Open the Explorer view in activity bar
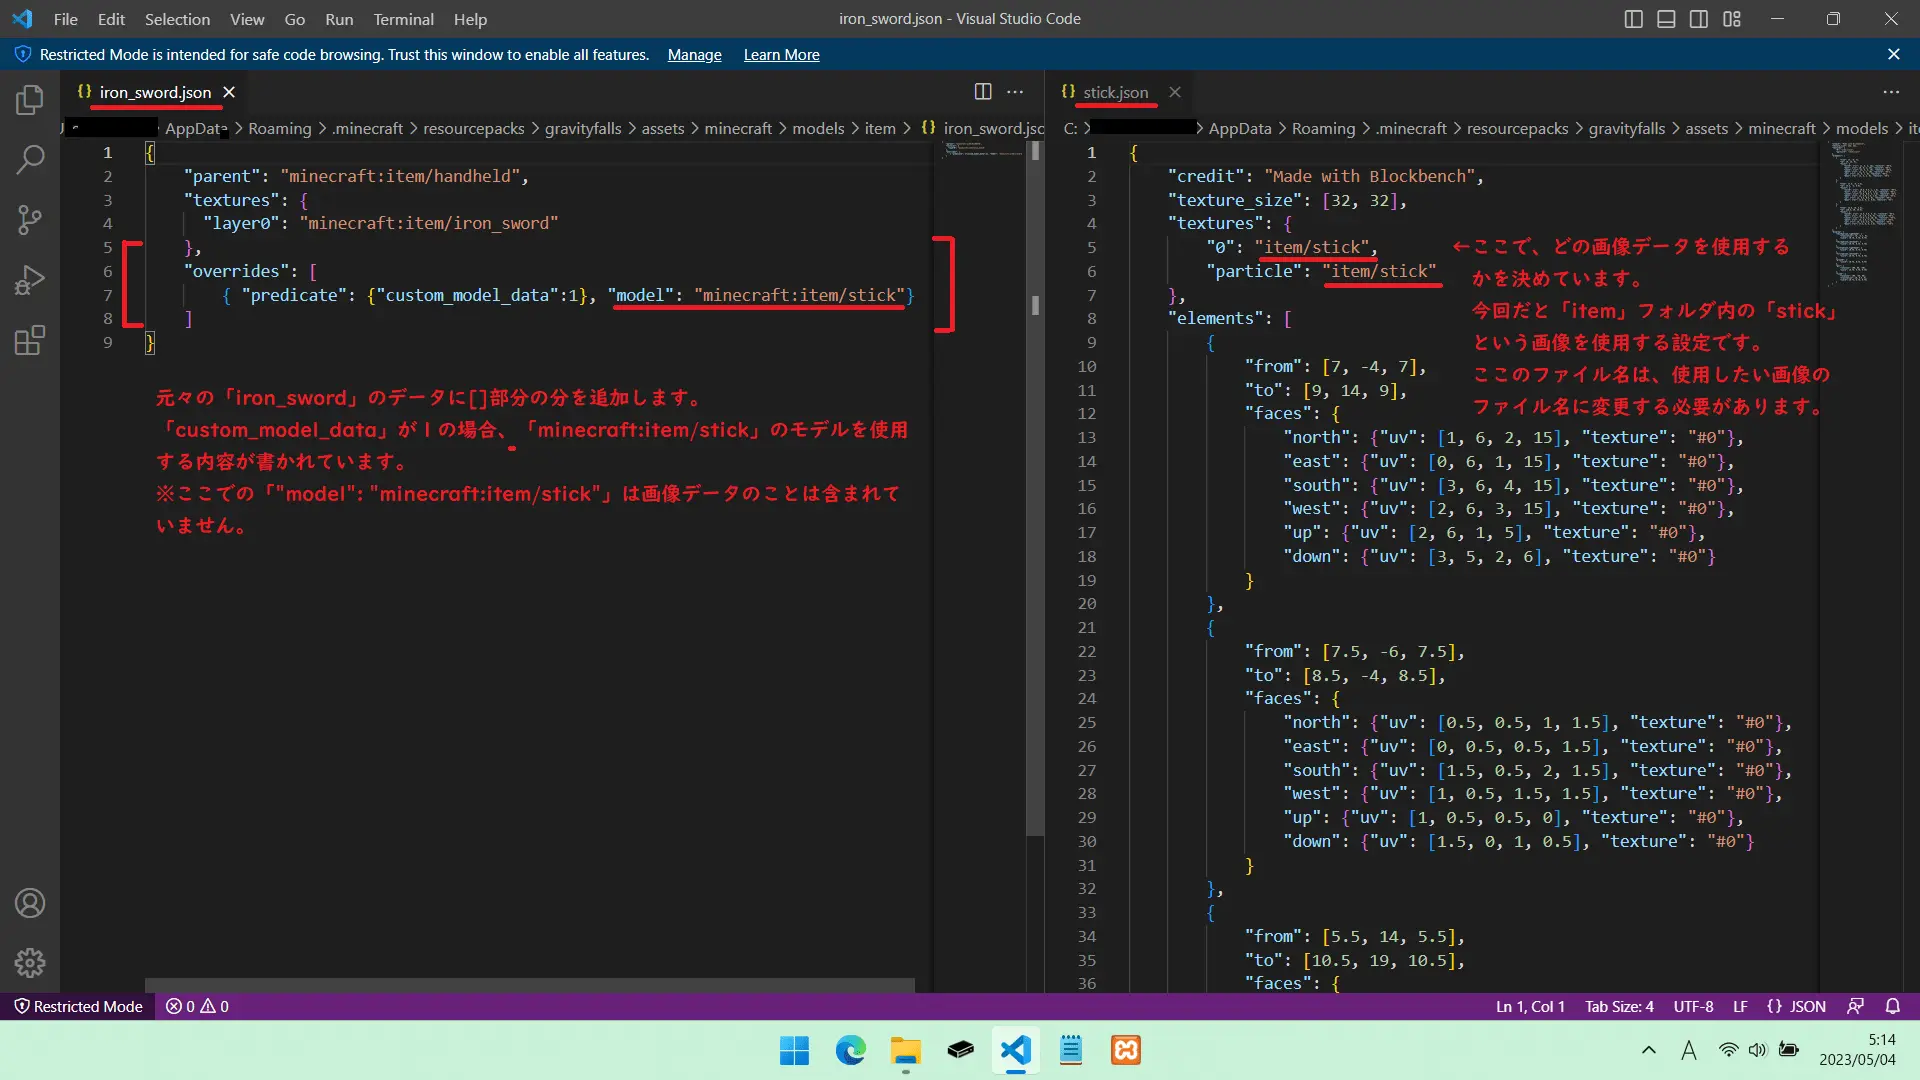This screenshot has width=1920, height=1080. pyautogui.click(x=30, y=100)
